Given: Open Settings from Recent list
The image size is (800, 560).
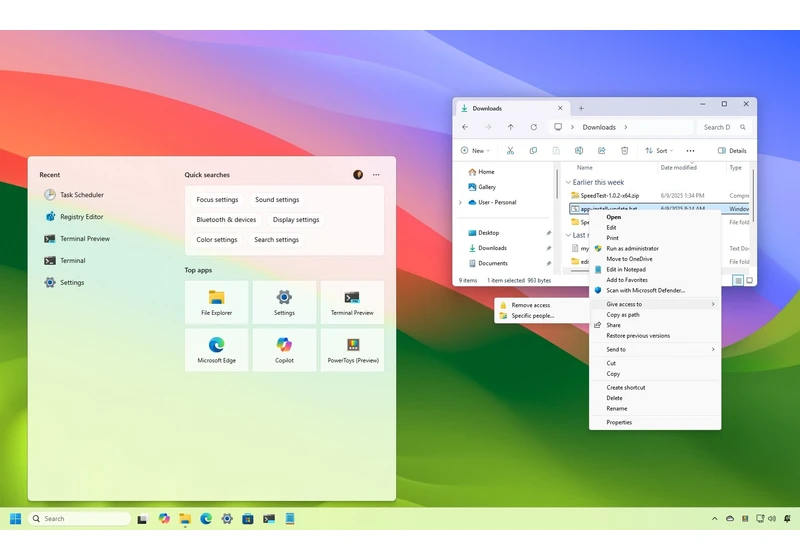Looking at the screenshot, I should [x=65, y=283].
